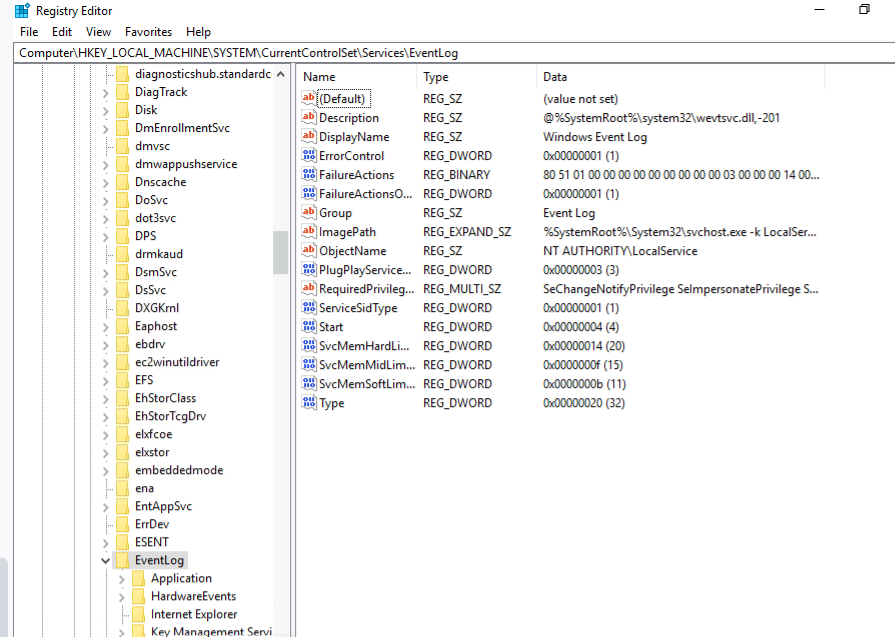Select the ec2winutildriver key
Screen dimensions: 895x637
pos(177,362)
